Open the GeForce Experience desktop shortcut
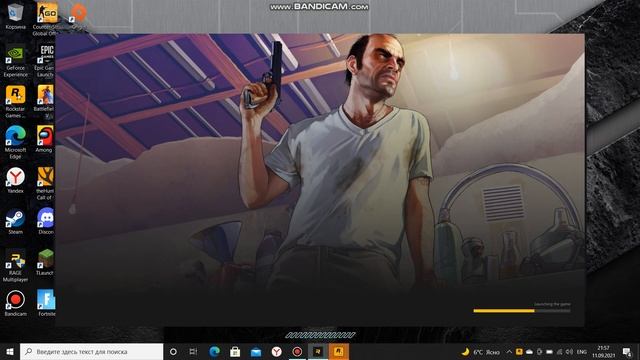This screenshot has width=640, height=360. click(x=16, y=61)
